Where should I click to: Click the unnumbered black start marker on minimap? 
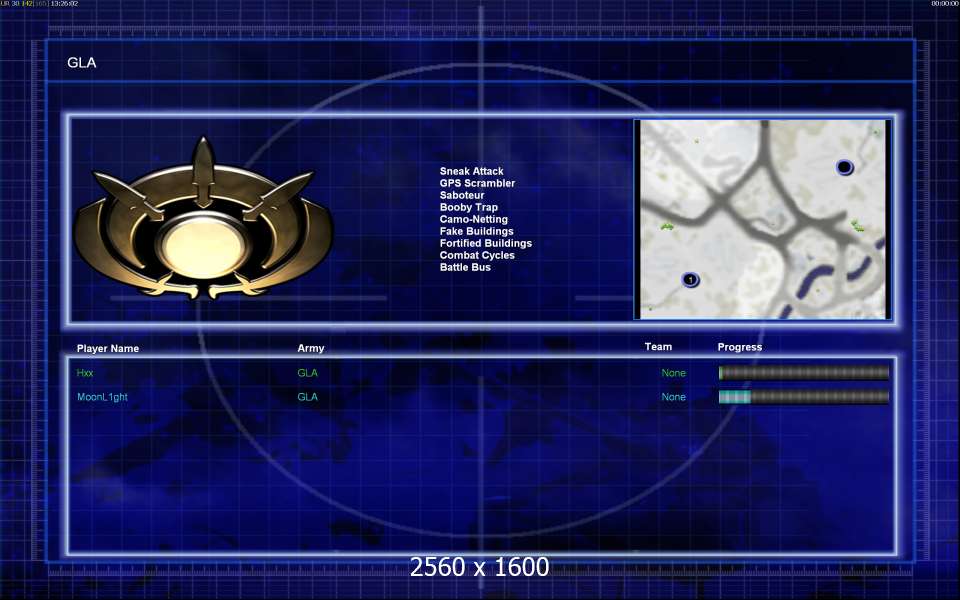pyautogui.click(x=844, y=167)
